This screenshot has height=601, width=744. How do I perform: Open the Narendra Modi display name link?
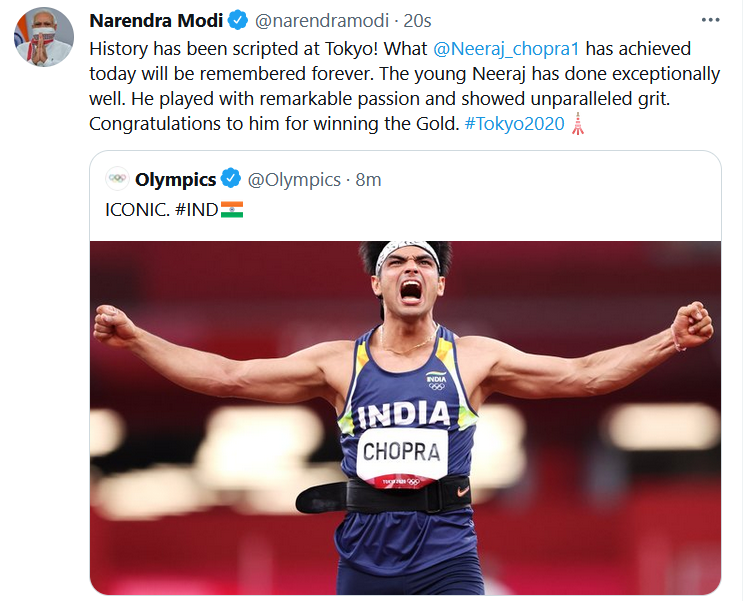[x=156, y=21]
